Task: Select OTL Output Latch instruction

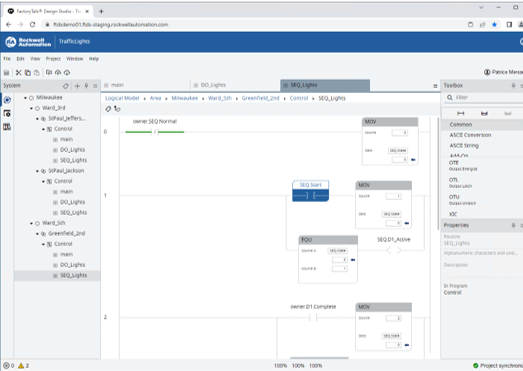Action: [461, 182]
